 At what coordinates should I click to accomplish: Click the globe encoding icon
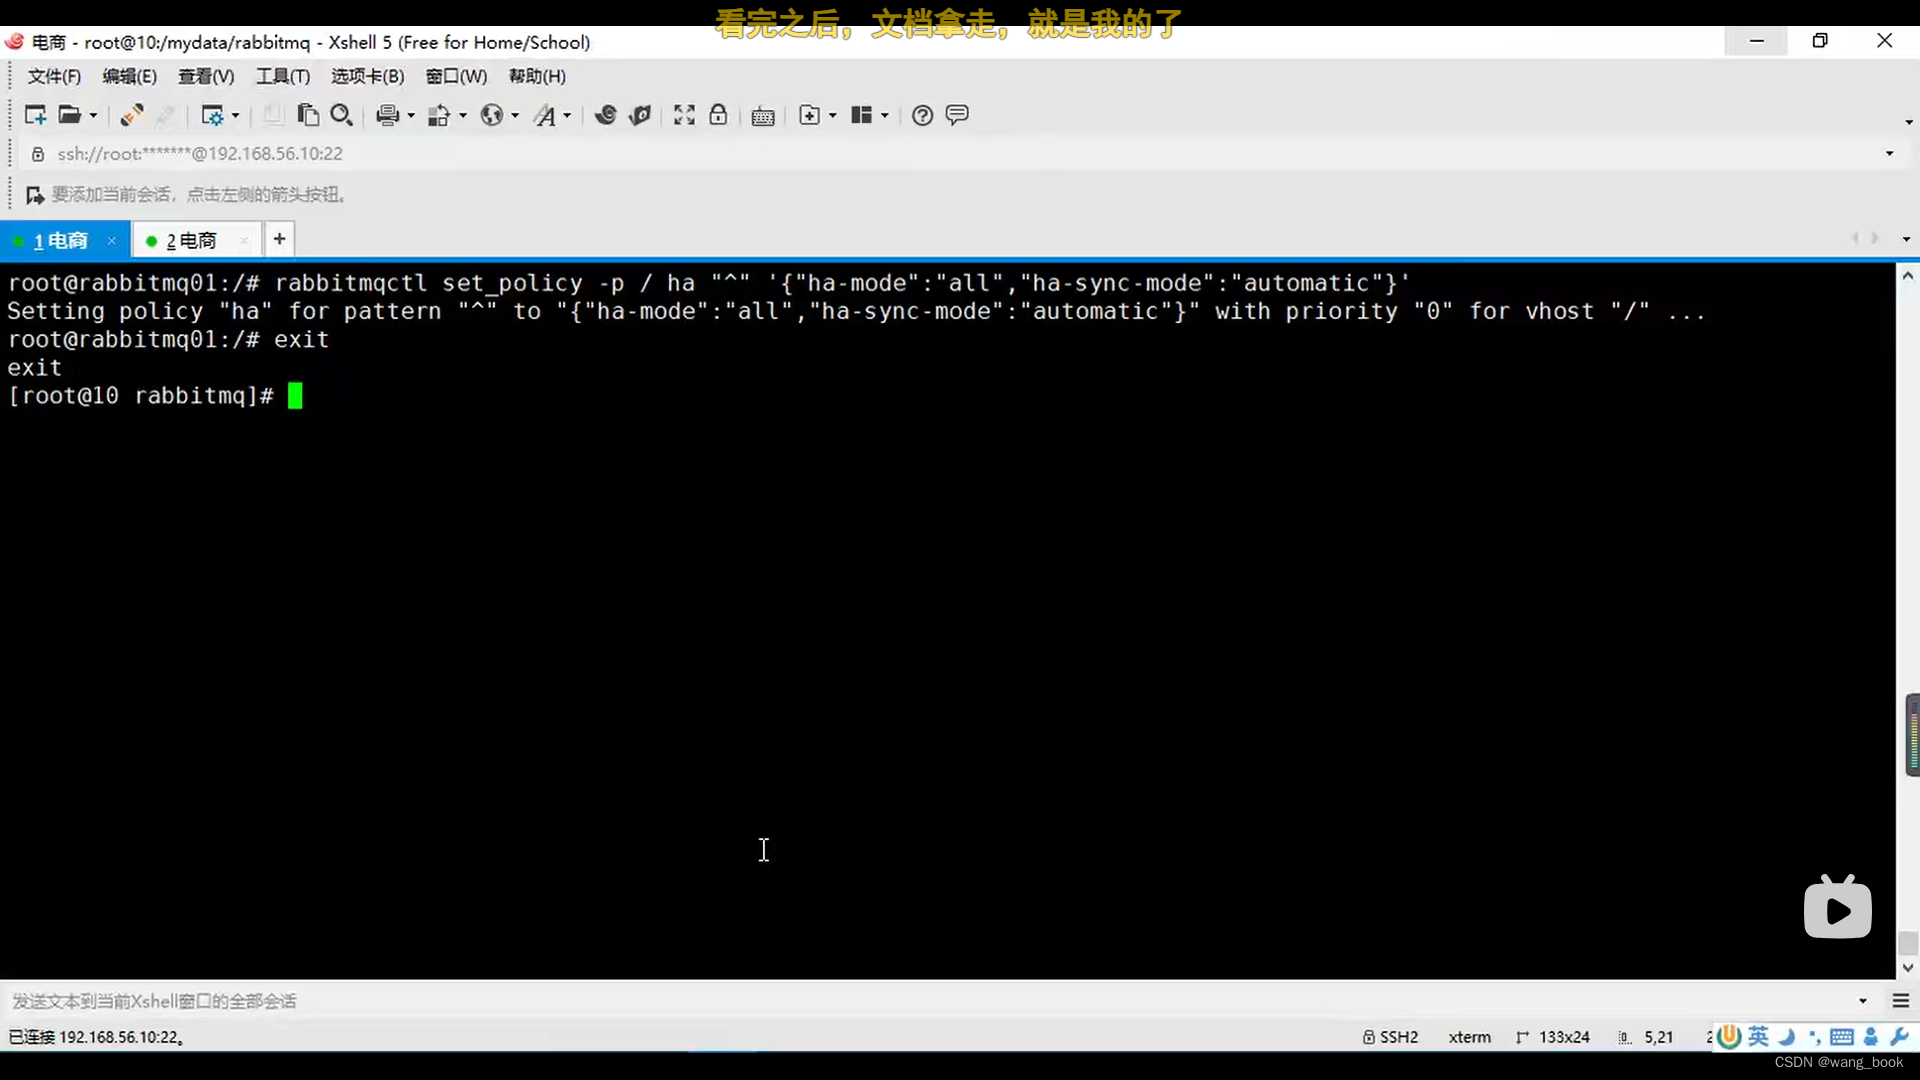point(492,115)
